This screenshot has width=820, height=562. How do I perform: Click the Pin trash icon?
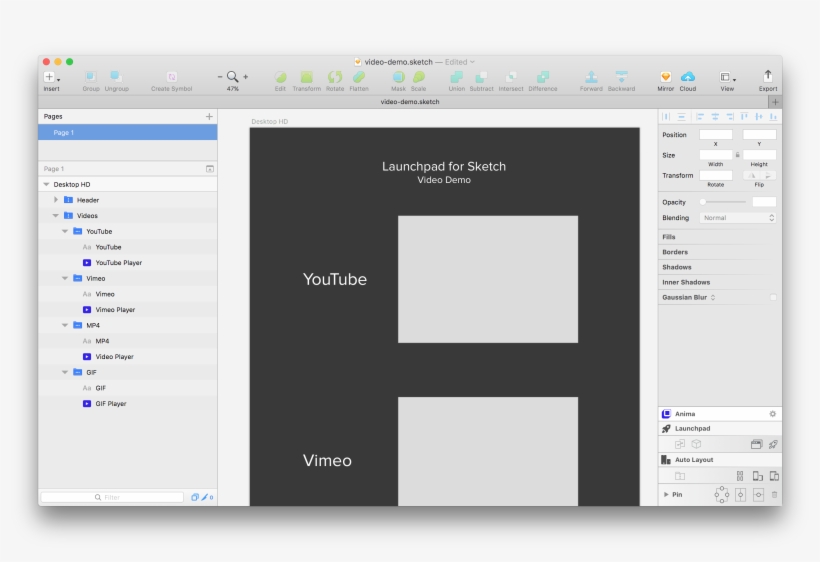[775, 494]
